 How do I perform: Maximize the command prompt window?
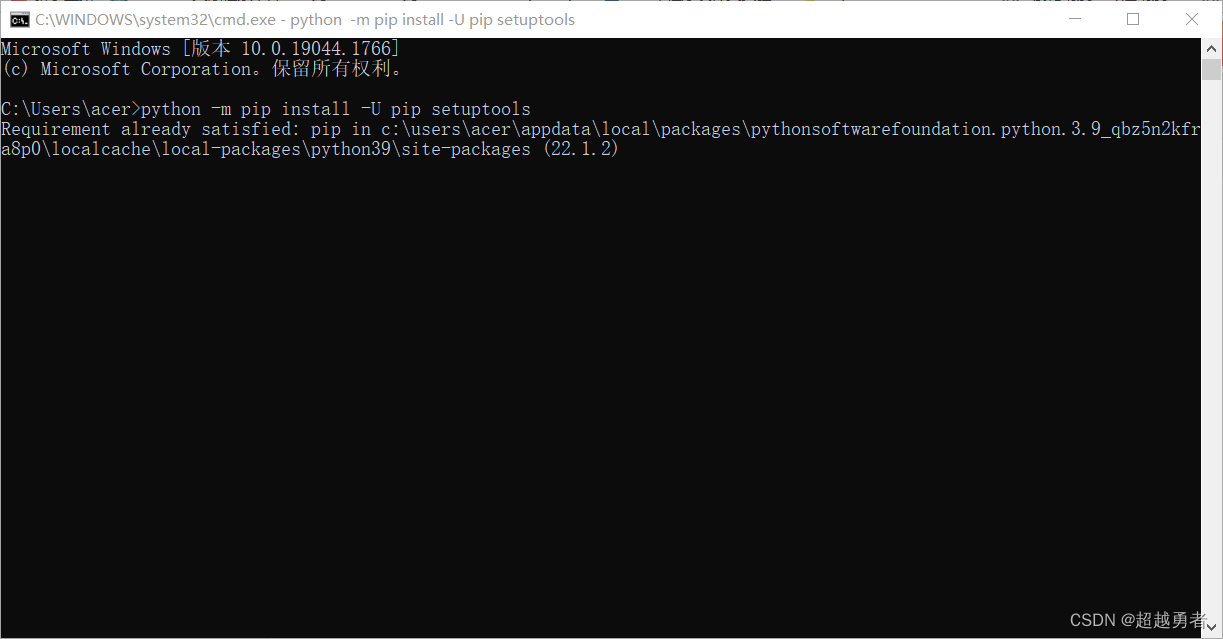[x=1133, y=19]
